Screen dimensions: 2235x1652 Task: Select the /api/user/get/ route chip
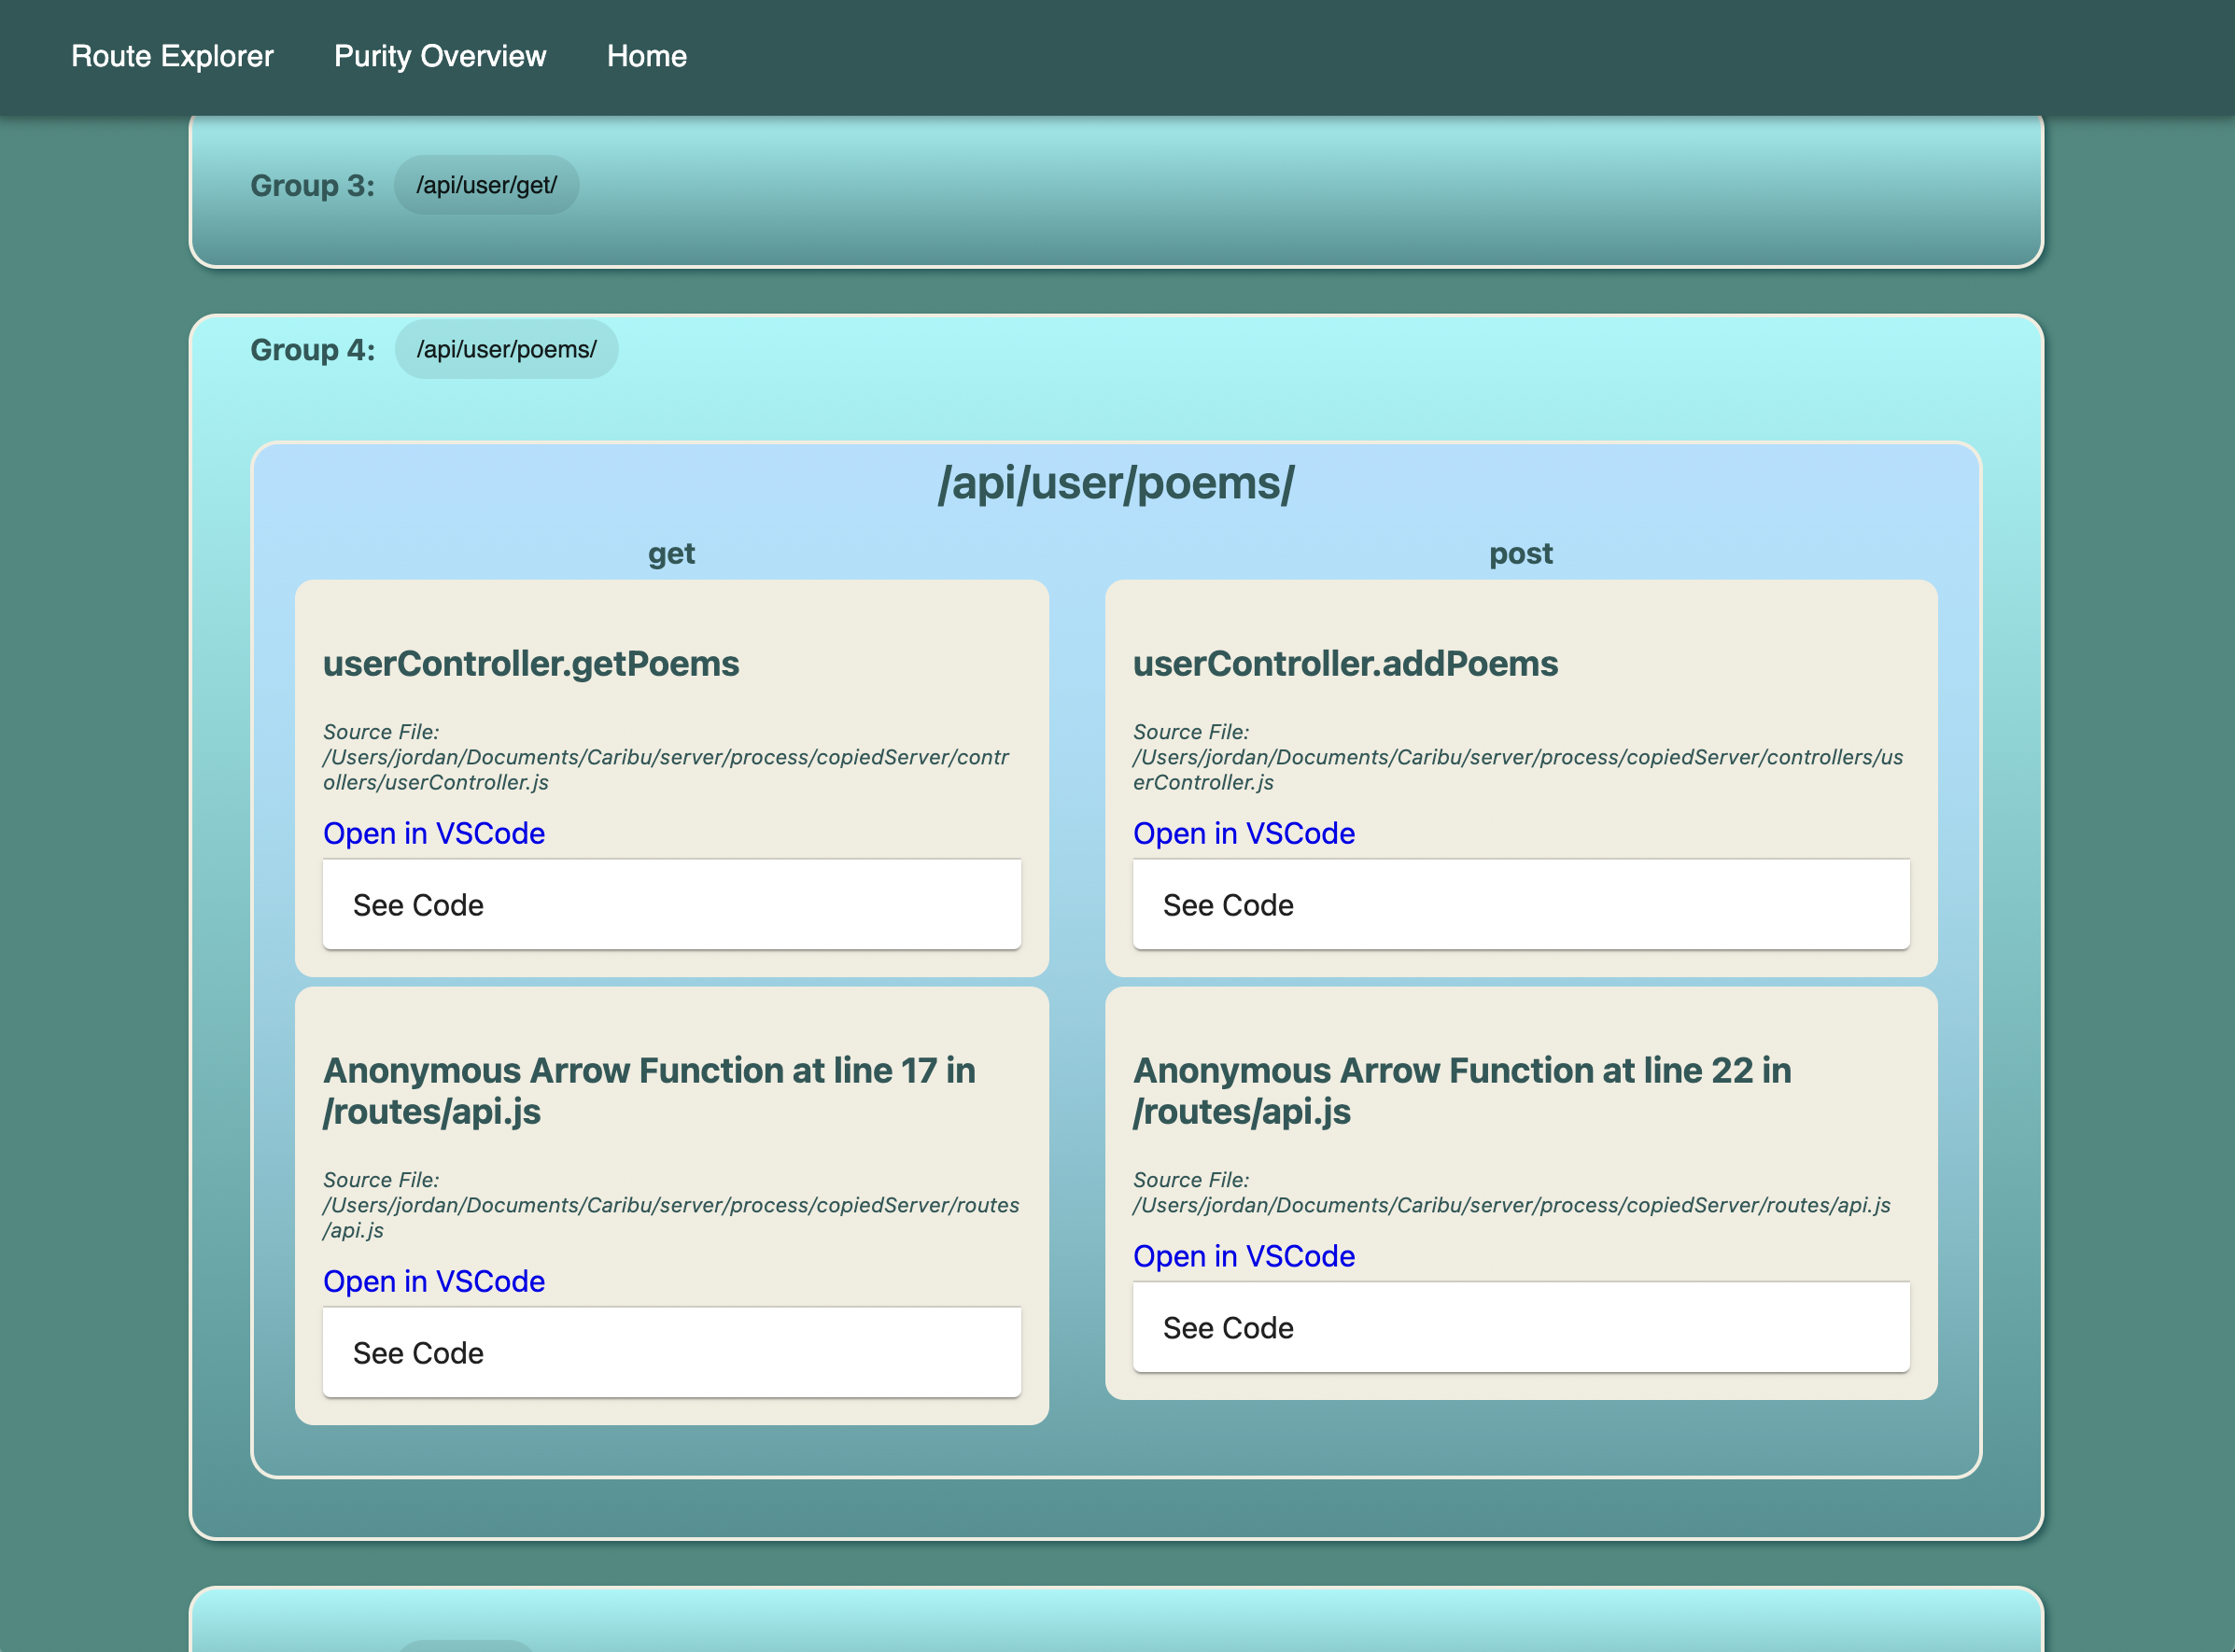[x=486, y=185]
